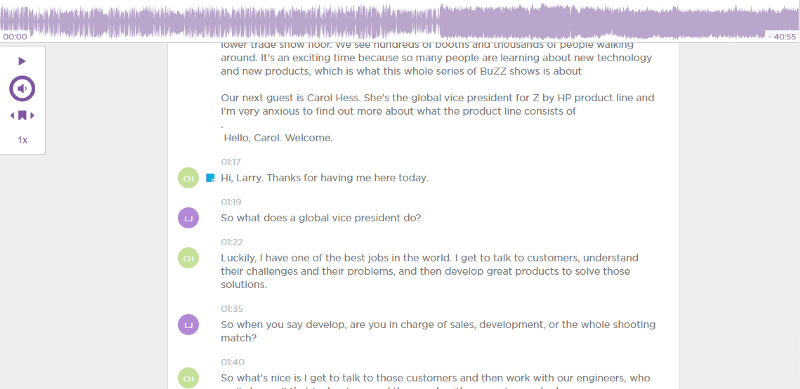Go to the 01:22 timestamp
The height and width of the screenshot is (389, 800).
pos(231,242)
